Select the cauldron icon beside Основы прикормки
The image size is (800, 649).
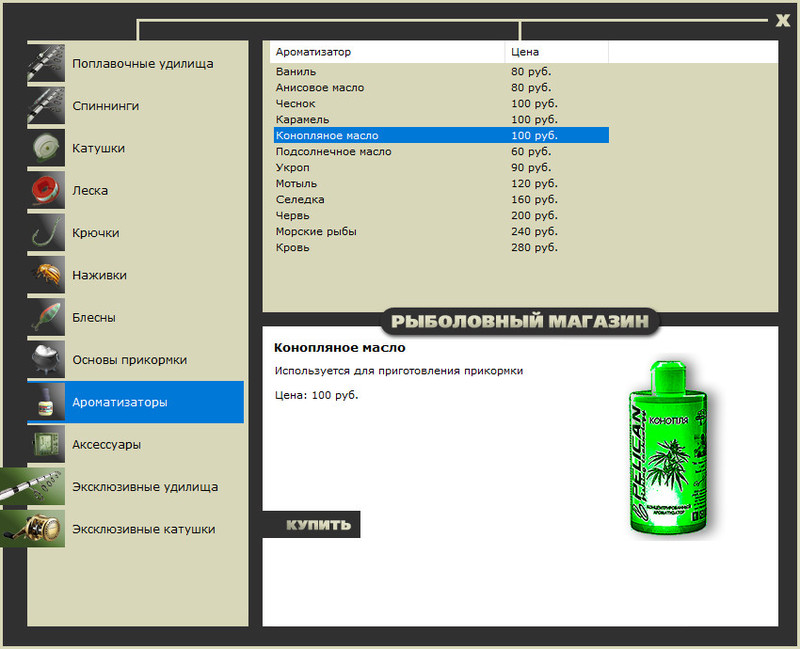46,360
